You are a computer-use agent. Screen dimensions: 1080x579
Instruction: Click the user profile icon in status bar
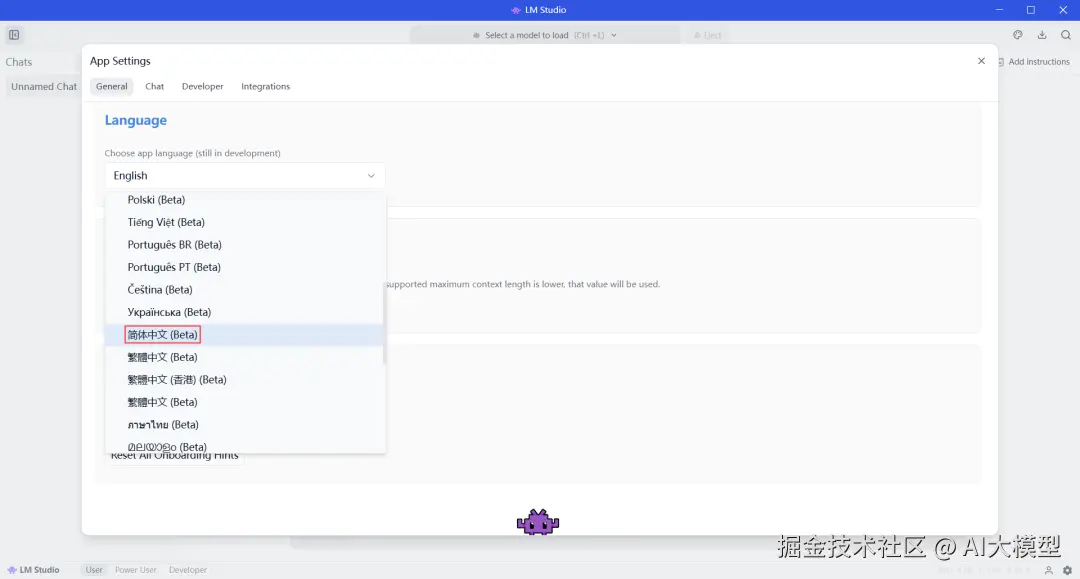[1048, 570]
